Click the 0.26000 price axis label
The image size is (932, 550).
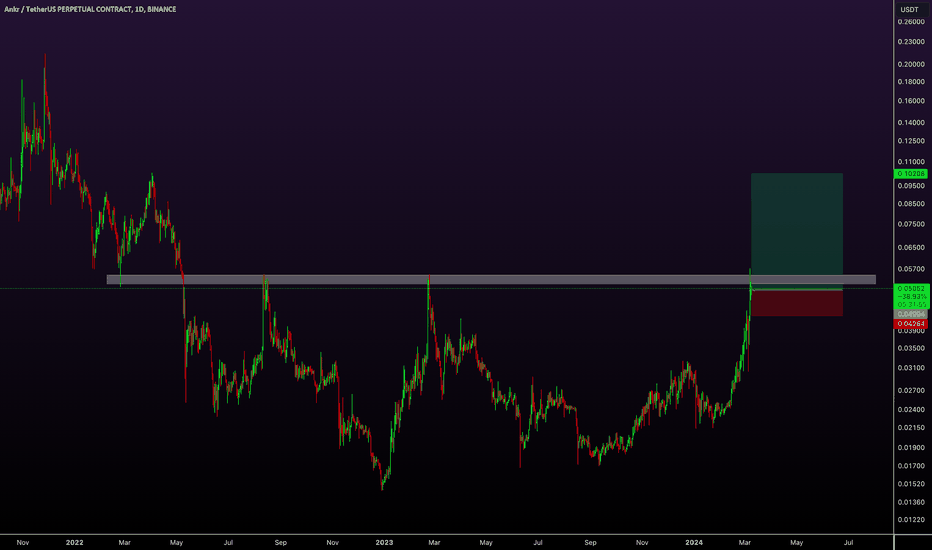[x=911, y=21]
